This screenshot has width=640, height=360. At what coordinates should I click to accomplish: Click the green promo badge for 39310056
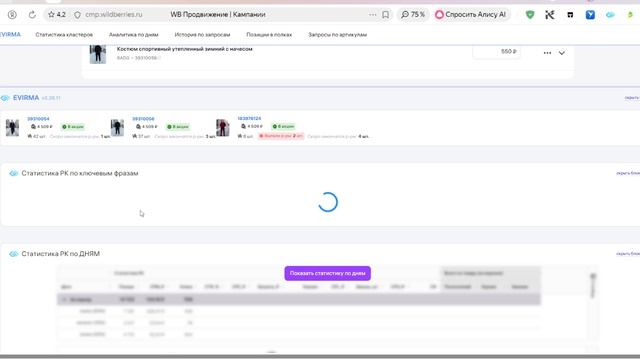(178, 127)
